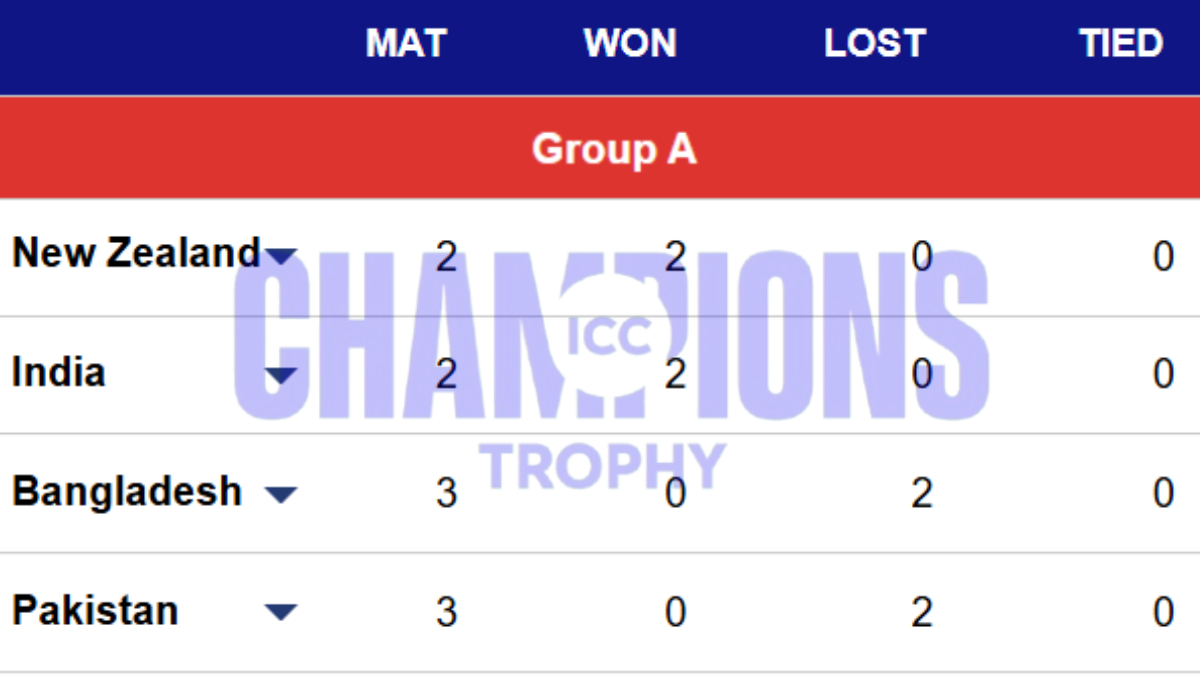Image resolution: width=1200 pixels, height=675 pixels.
Task: Open the Bangladesh team name
Action: pos(127,492)
